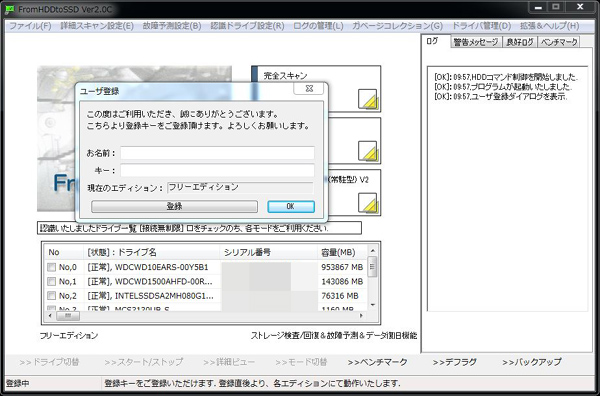Open the ファイル(F) menu

tap(30, 26)
